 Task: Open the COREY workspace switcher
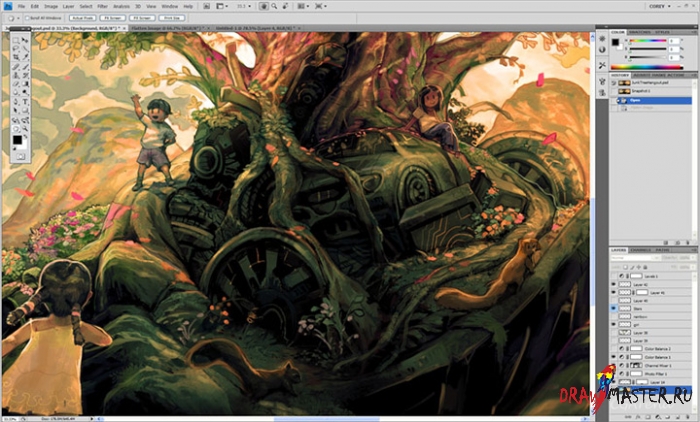point(659,6)
